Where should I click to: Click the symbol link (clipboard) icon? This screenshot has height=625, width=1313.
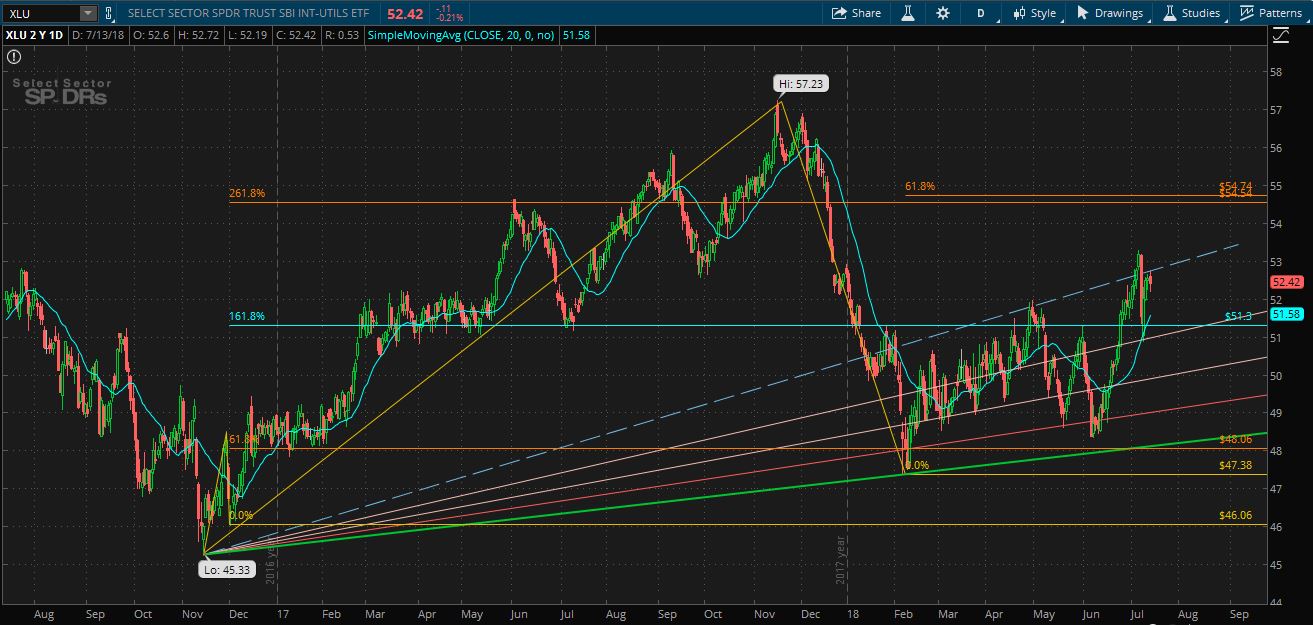108,13
